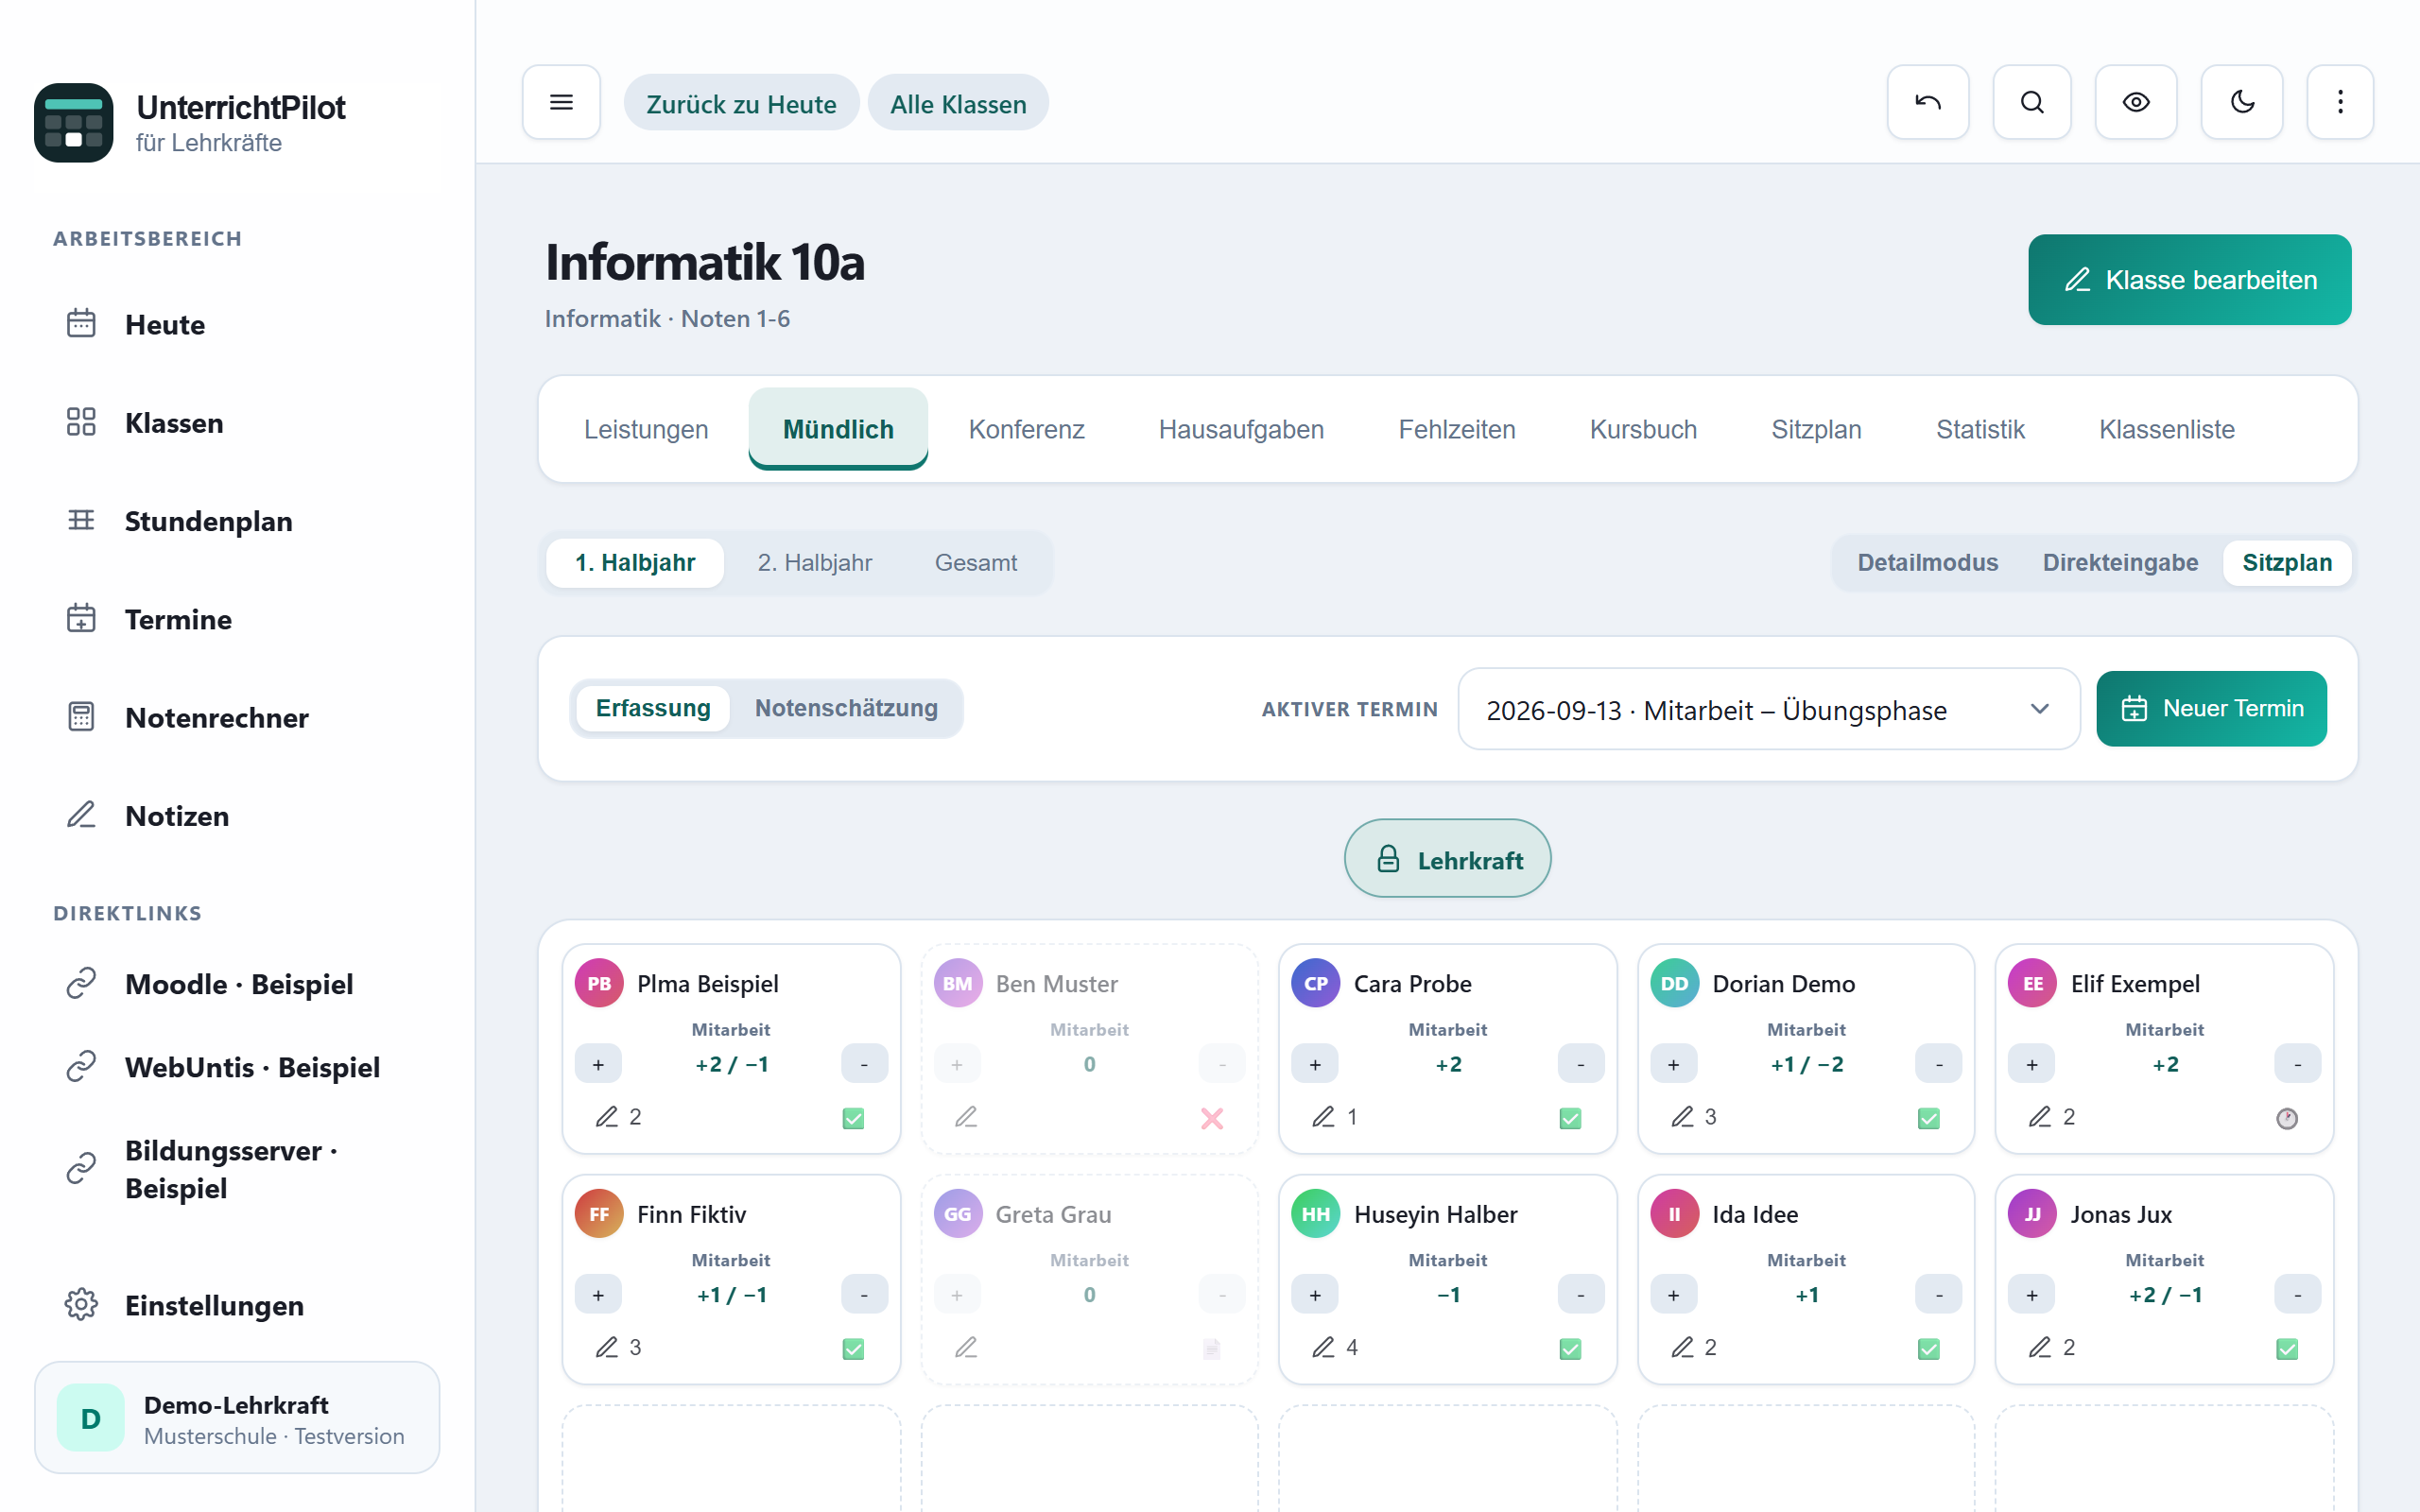The height and width of the screenshot is (1512, 2420).
Task: Click the undo arrow icon
Action: tap(1927, 102)
